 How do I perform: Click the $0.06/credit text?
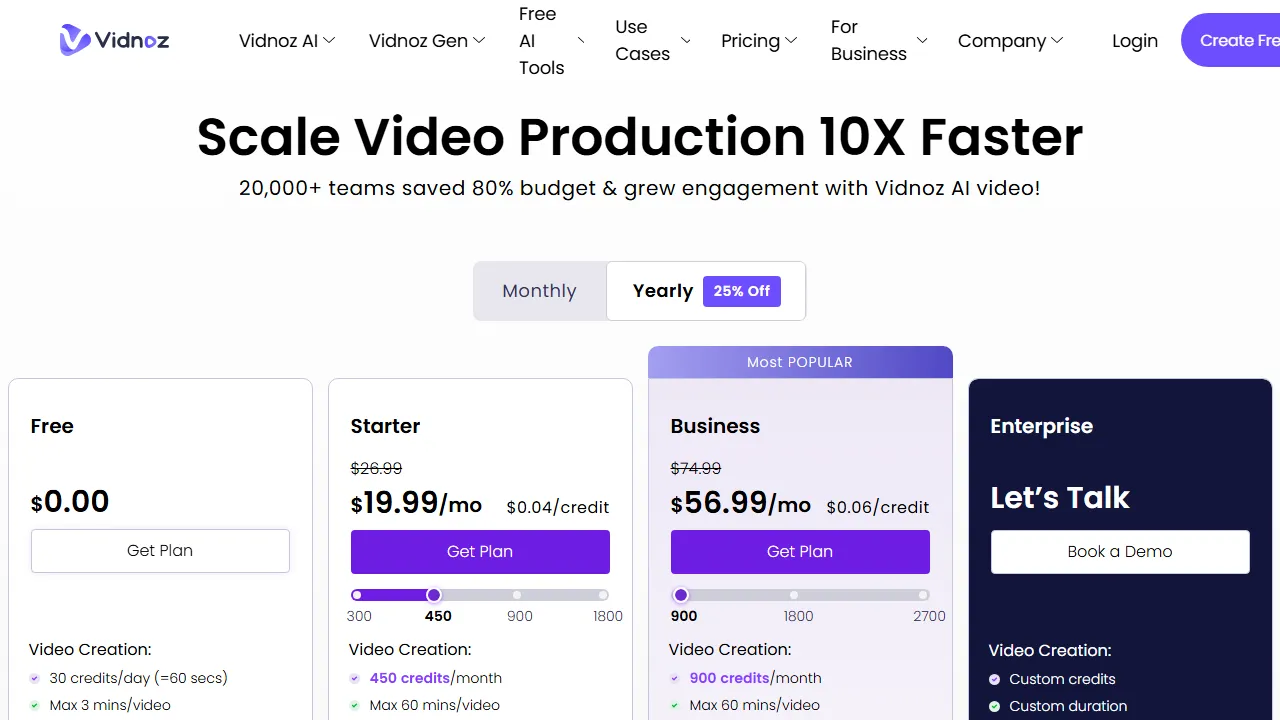pyautogui.click(x=878, y=507)
